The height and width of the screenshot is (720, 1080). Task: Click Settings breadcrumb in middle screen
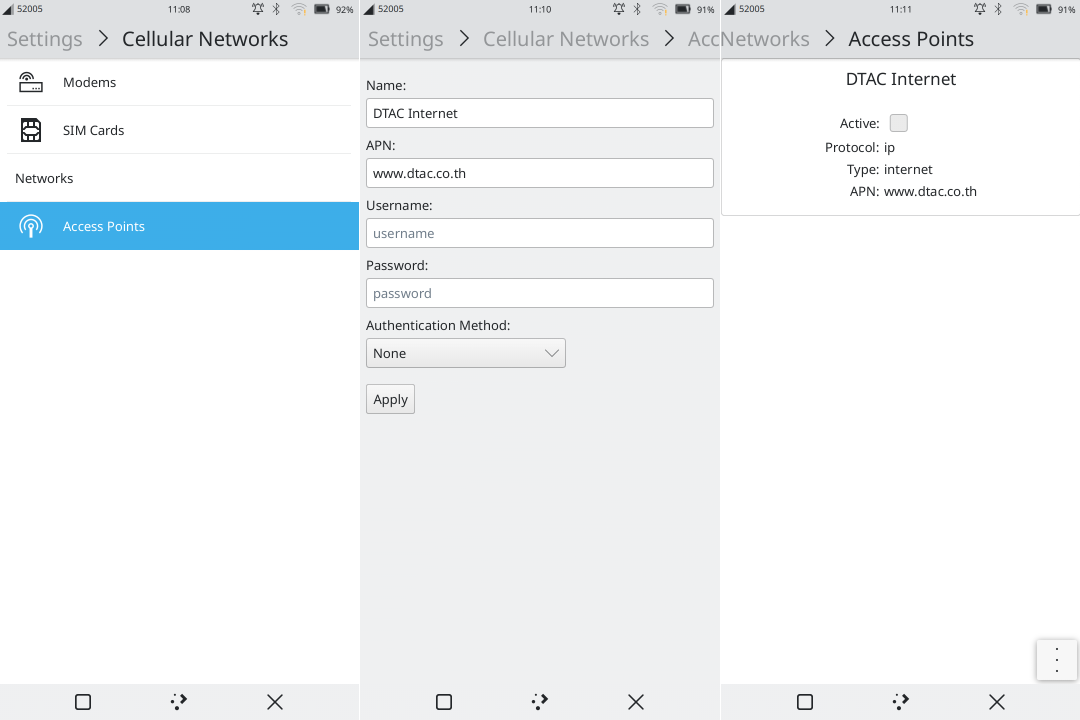pos(406,39)
